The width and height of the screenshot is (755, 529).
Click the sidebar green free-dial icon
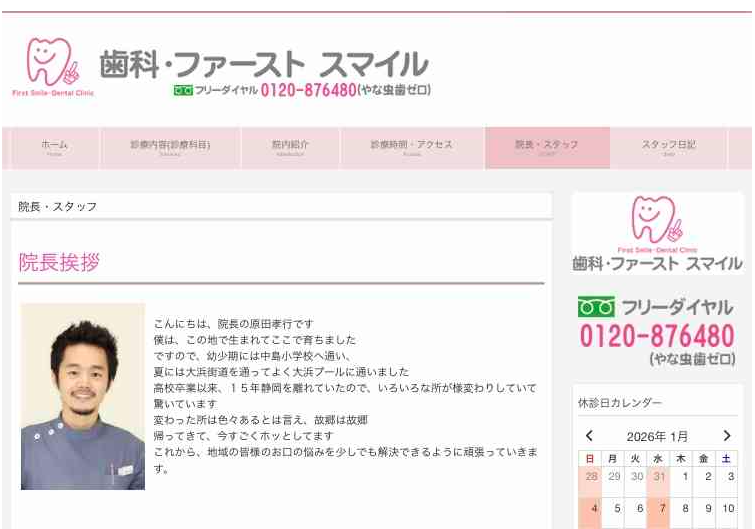597,306
